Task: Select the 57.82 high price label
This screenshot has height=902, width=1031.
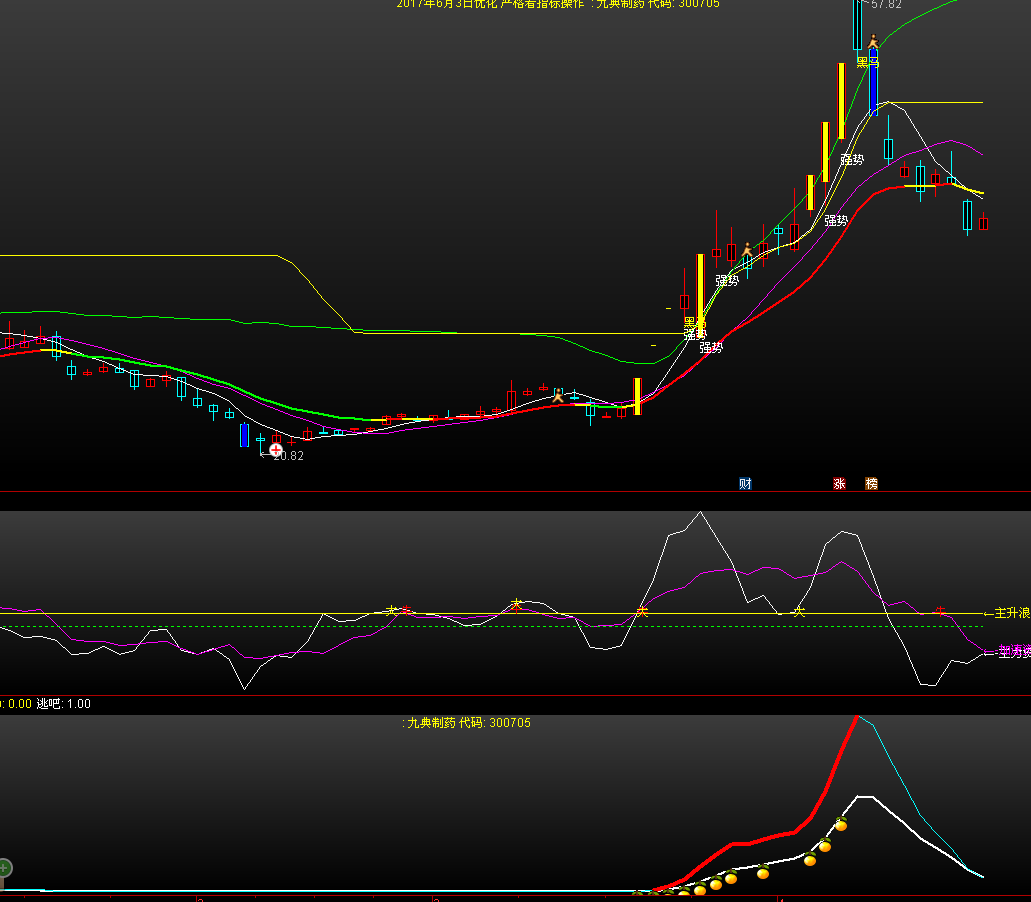Action: 886,5
